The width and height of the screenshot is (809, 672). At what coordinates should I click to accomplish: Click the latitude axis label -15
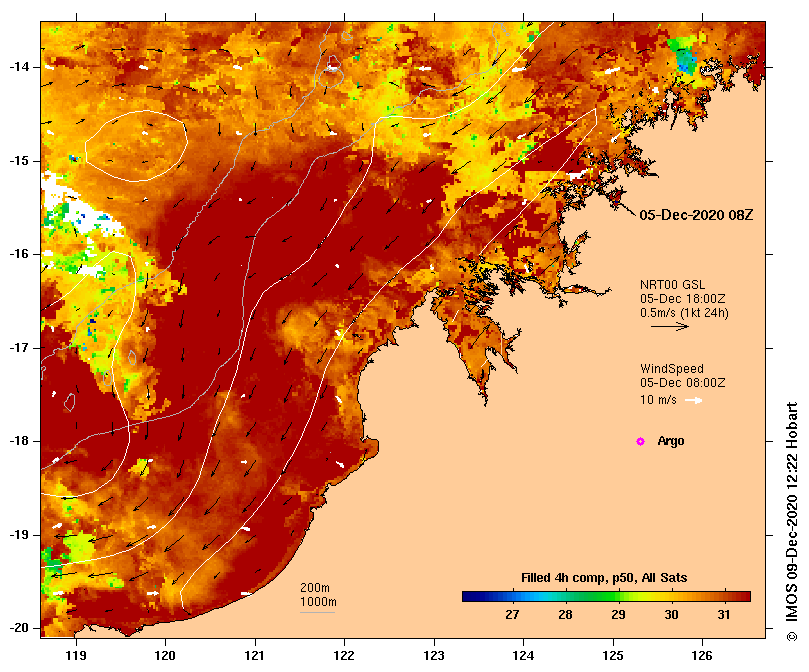click(x=19, y=161)
